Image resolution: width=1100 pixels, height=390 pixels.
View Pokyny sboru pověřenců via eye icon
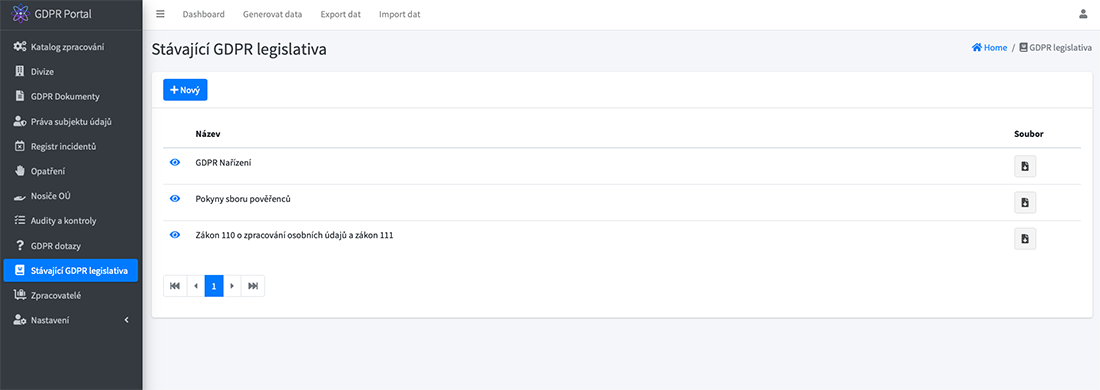(175, 199)
